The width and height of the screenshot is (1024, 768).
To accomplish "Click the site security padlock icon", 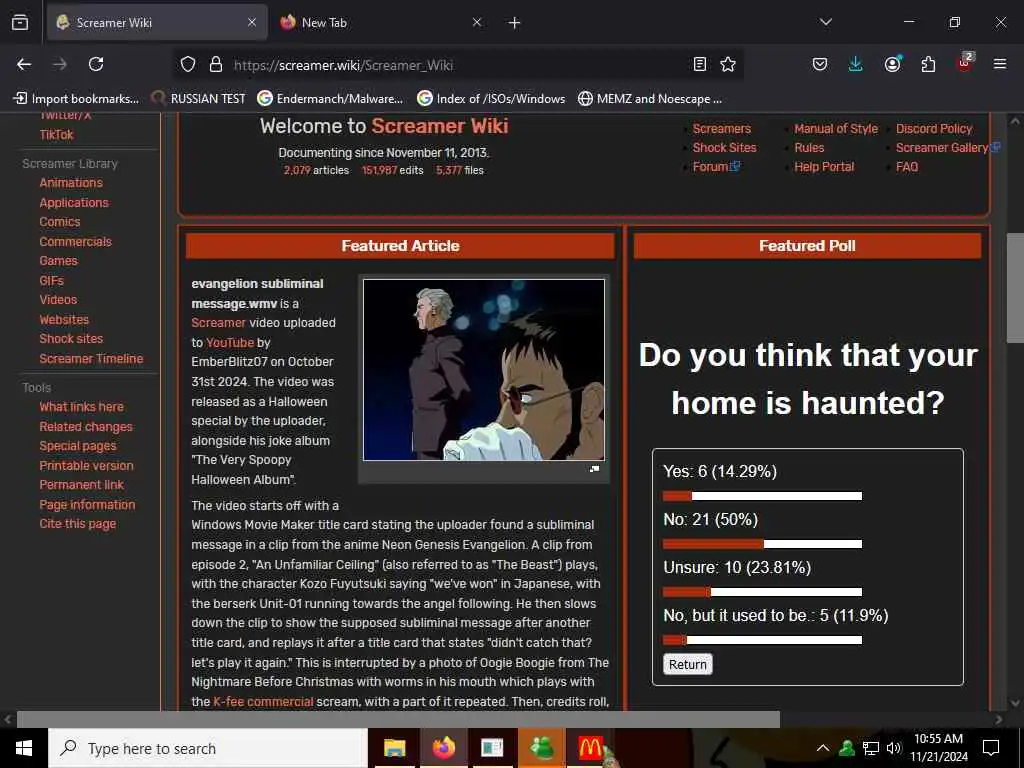I will point(216,64).
